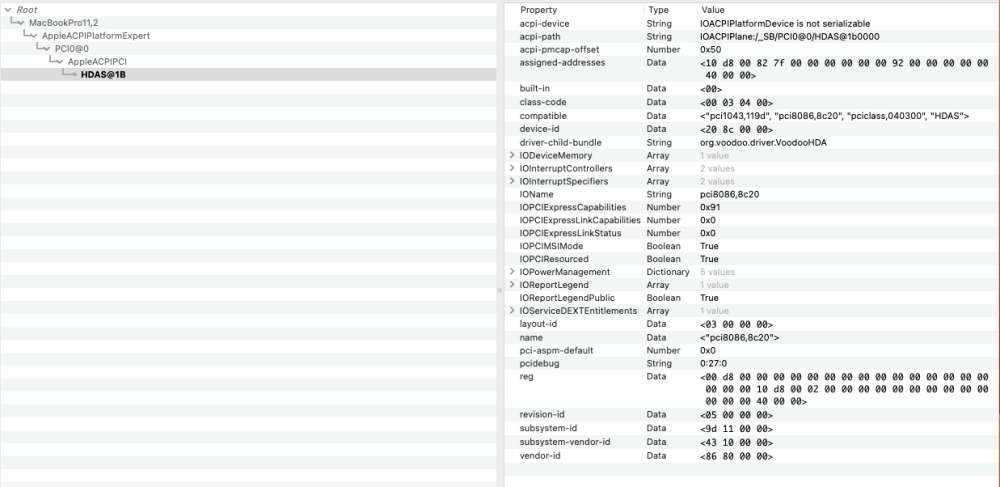Viewport: 1000px width, 487px height.
Task: Expand the IODeviceMemory array
Action: click(x=511, y=156)
